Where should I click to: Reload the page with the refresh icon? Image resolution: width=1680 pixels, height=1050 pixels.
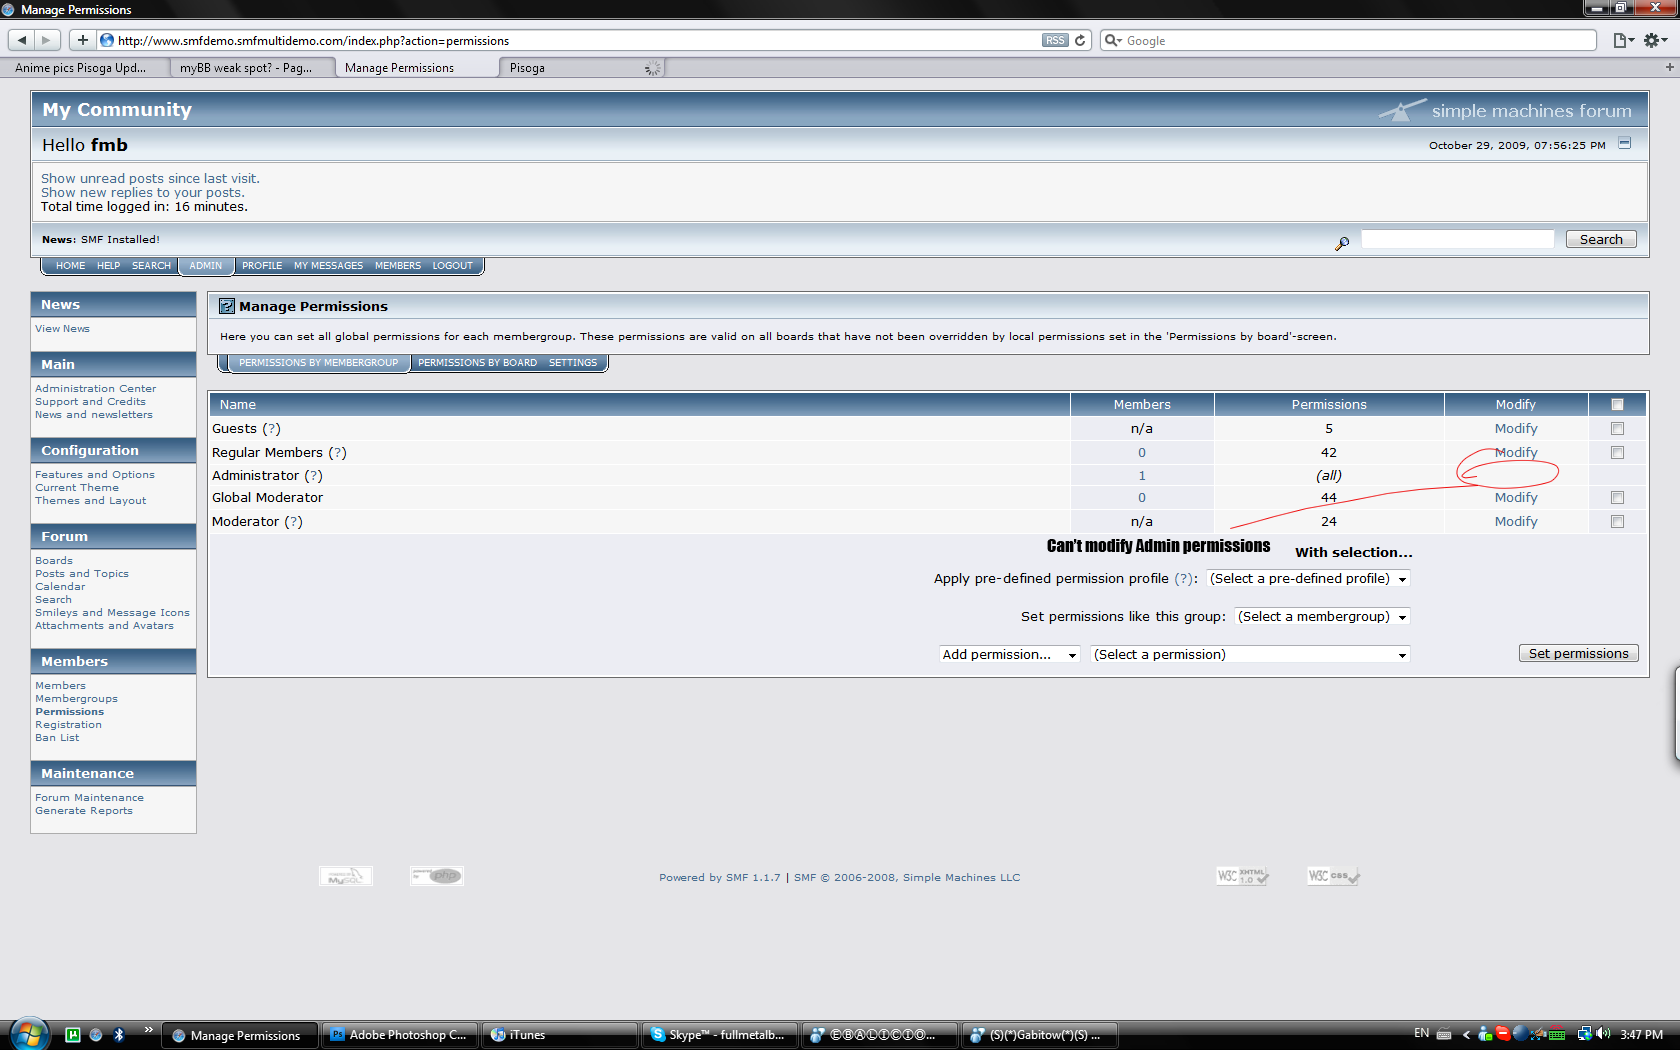click(1080, 40)
